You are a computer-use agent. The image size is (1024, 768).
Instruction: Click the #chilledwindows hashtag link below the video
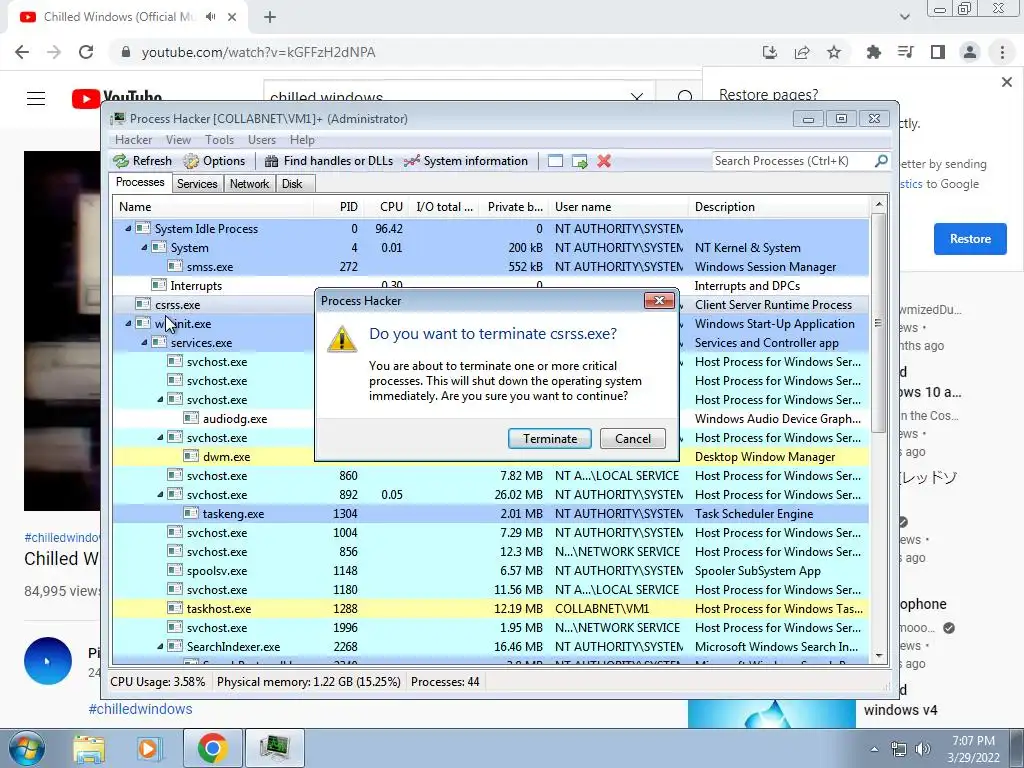pyautogui.click(x=140, y=709)
